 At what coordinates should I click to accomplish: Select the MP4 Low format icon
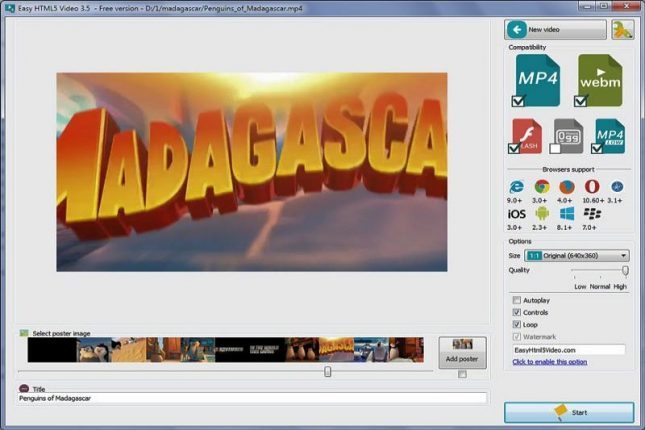610,136
